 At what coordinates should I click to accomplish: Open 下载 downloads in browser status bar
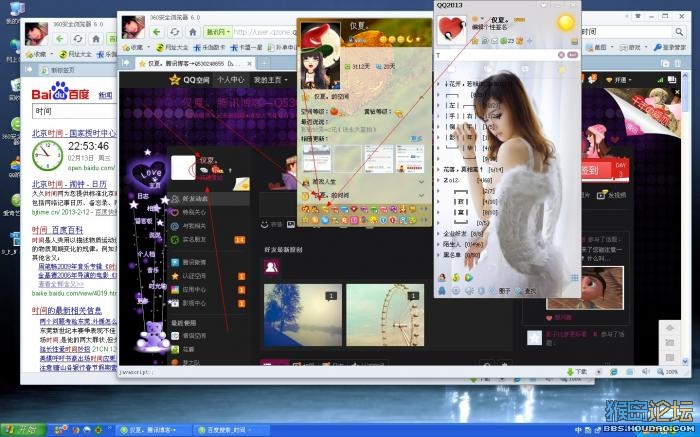coord(577,371)
